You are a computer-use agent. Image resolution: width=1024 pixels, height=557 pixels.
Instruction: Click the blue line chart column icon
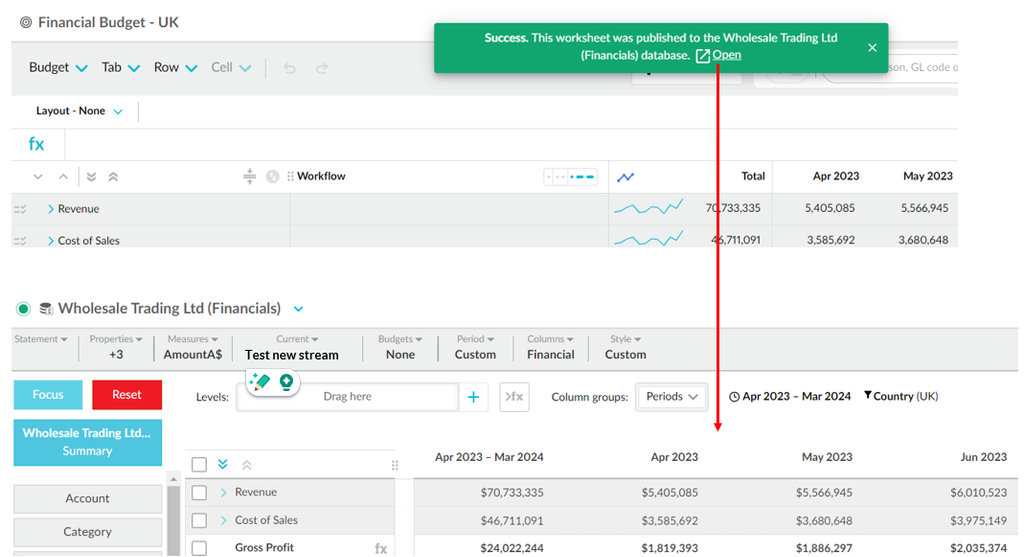(625, 177)
